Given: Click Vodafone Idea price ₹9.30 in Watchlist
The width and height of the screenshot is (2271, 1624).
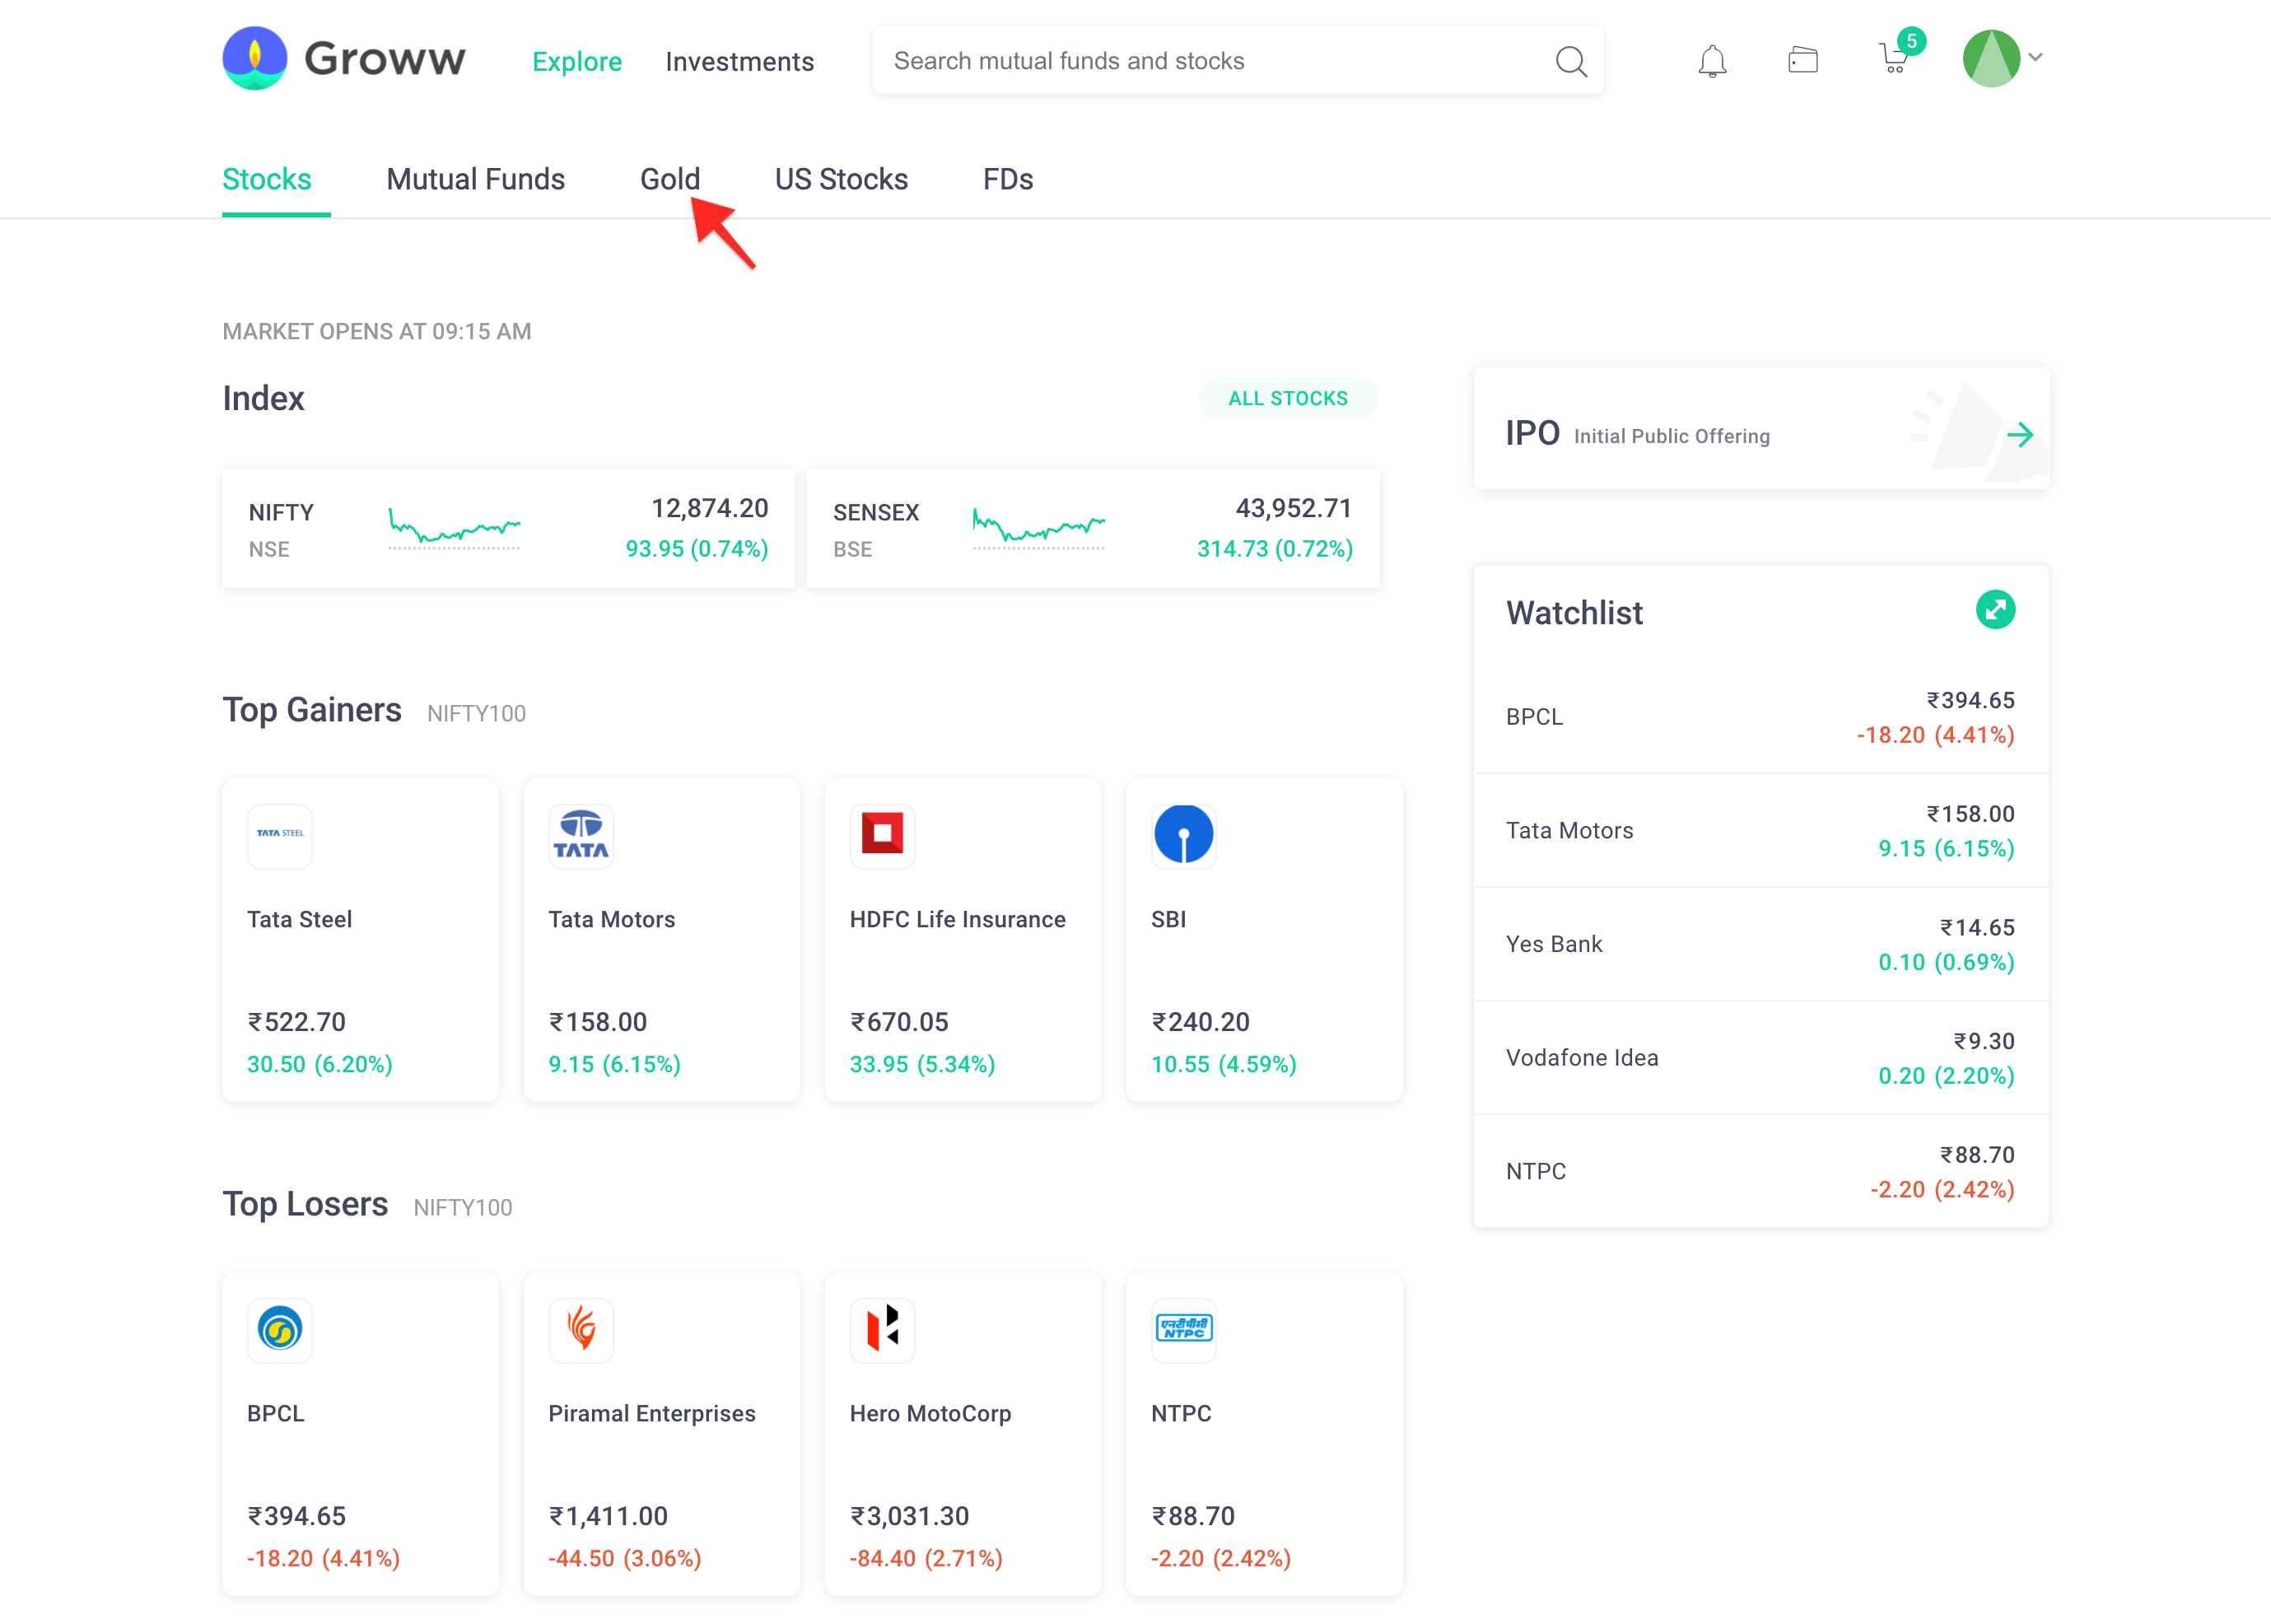Looking at the screenshot, I should coord(1984,1041).
